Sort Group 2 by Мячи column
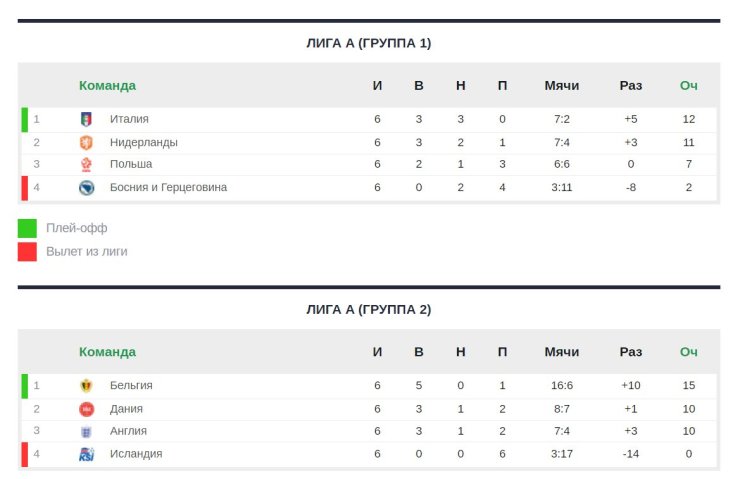Screen dimensions: 740x479 [562, 352]
